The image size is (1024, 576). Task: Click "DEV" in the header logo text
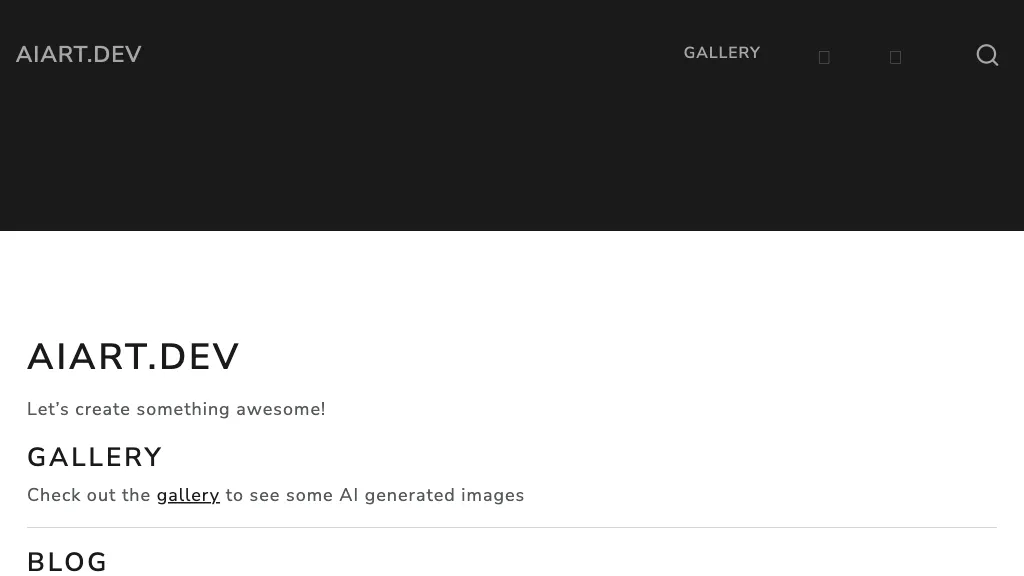118,54
